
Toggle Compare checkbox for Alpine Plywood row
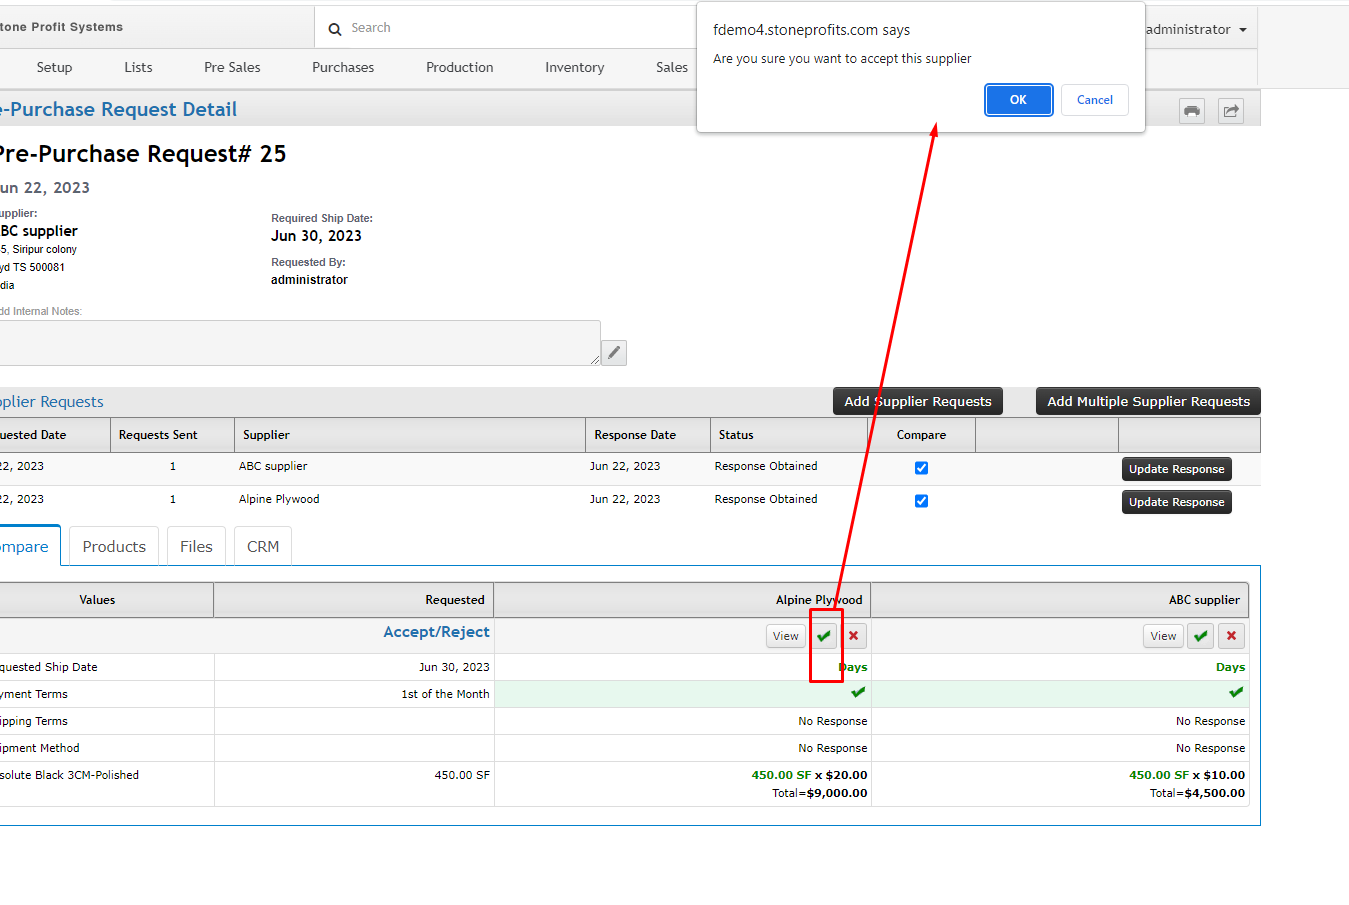point(921,501)
